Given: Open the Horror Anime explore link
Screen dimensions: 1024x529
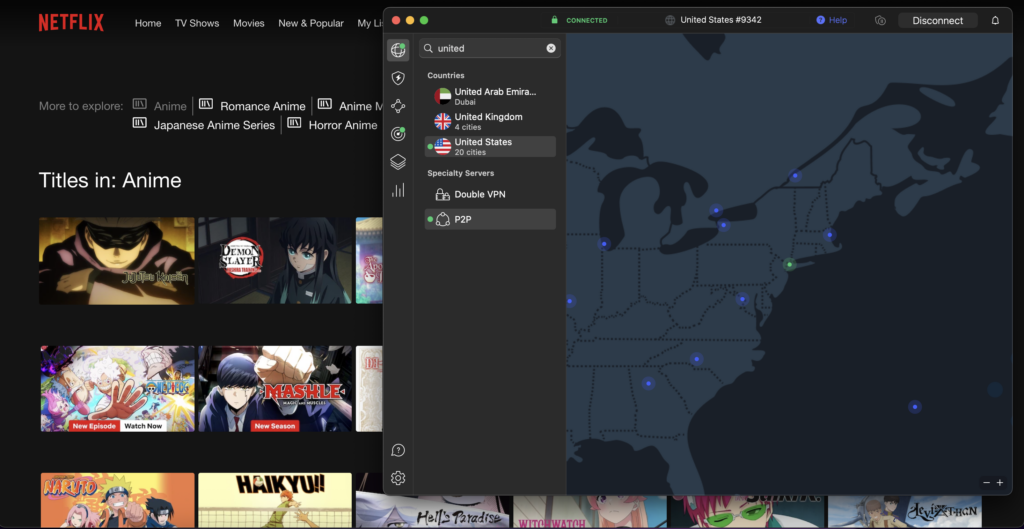Looking at the screenshot, I should pos(343,125).
